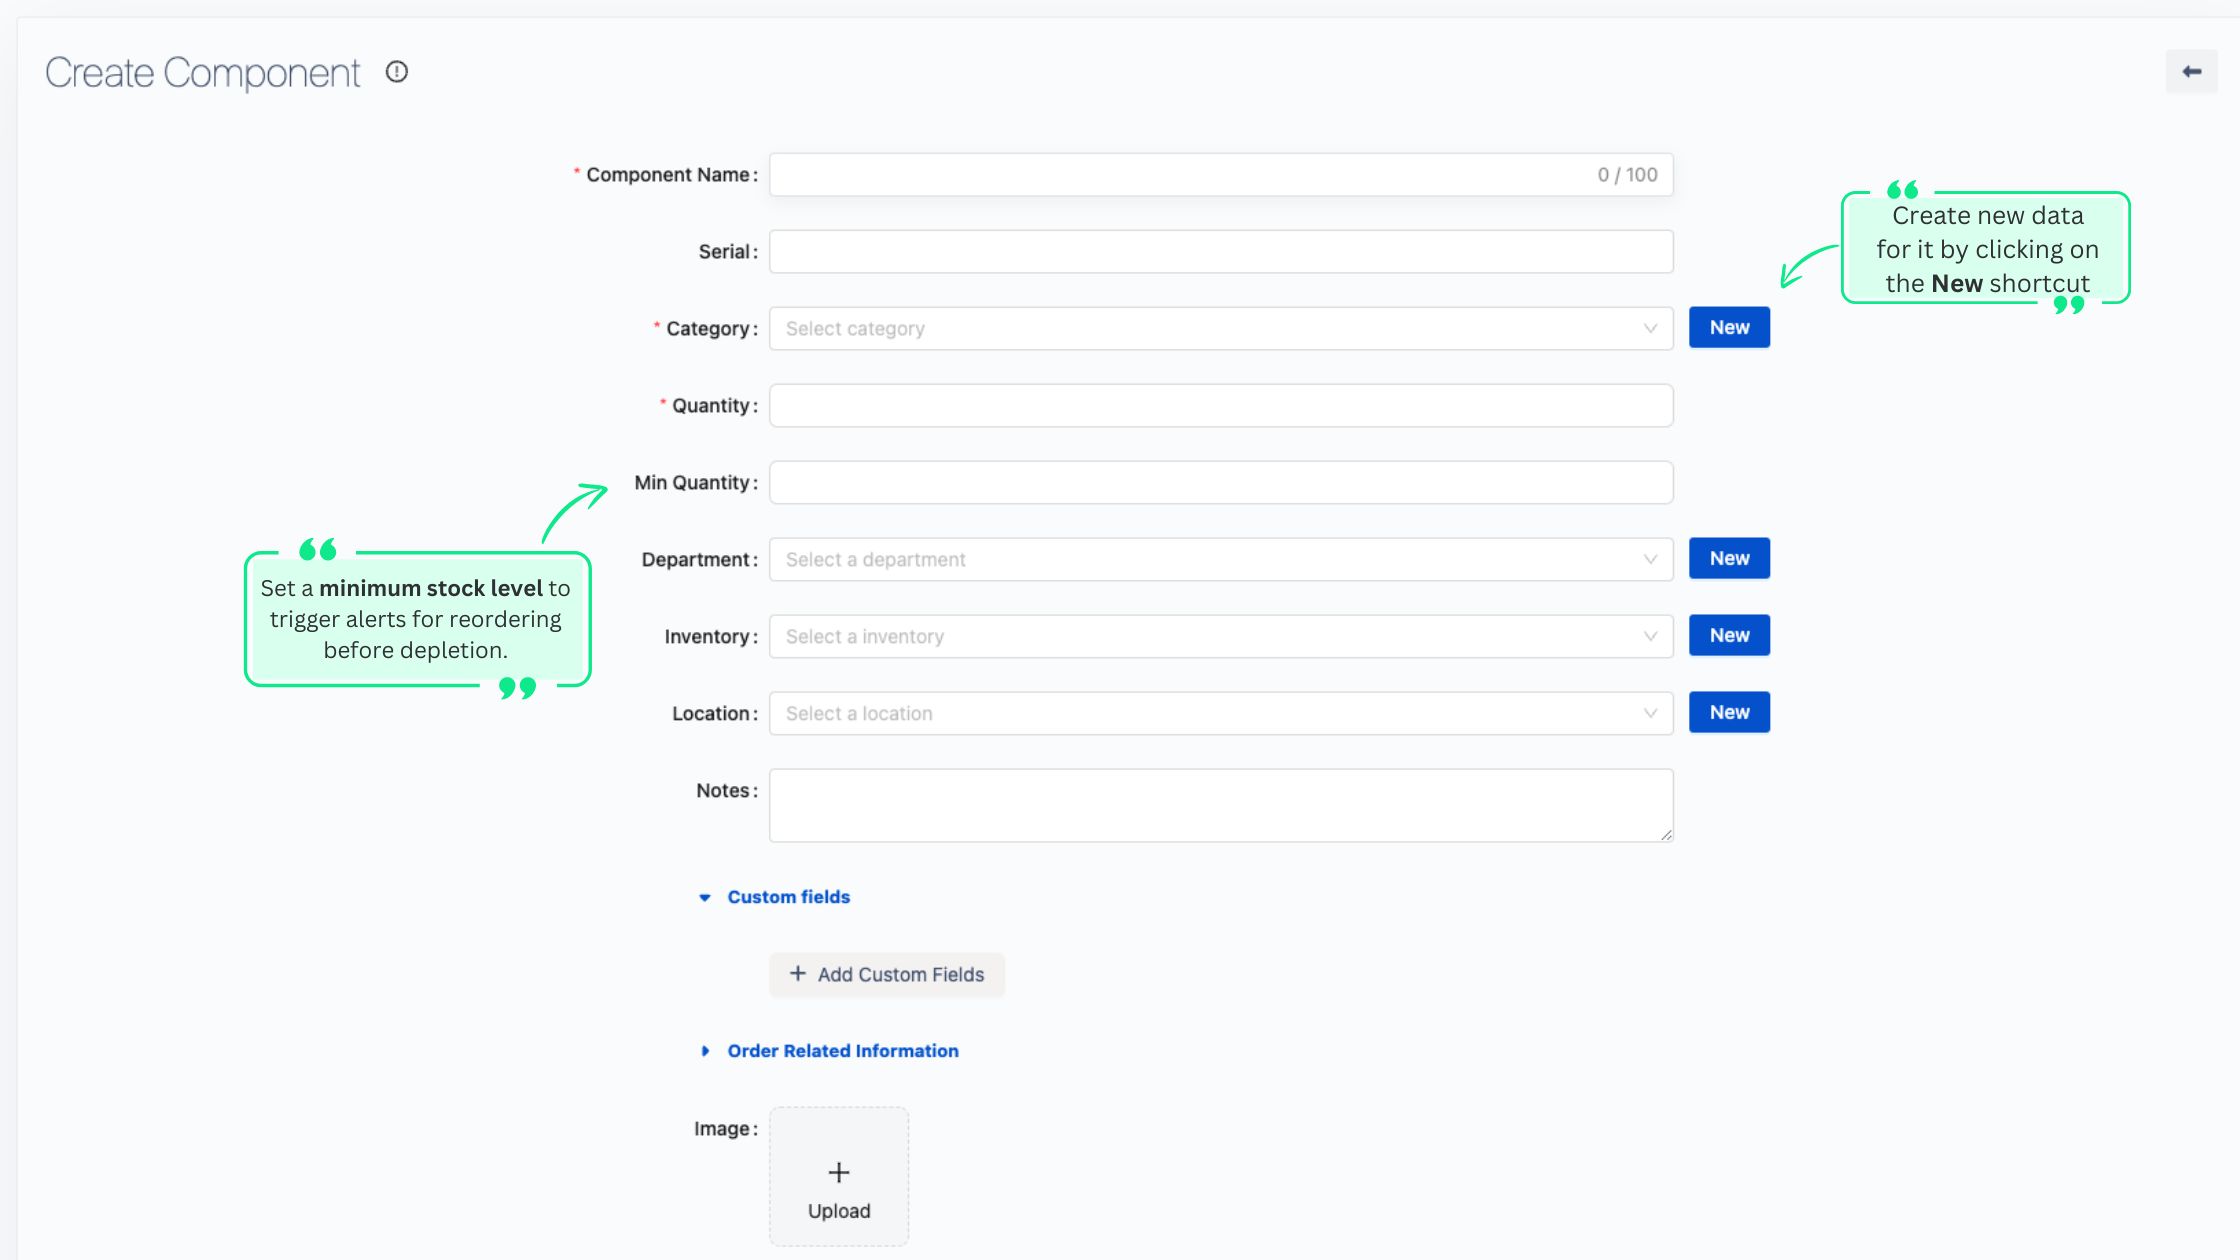2240x1260 pixels.
Task: Click the info icon beside Create Component
Action: pos(398,71)
